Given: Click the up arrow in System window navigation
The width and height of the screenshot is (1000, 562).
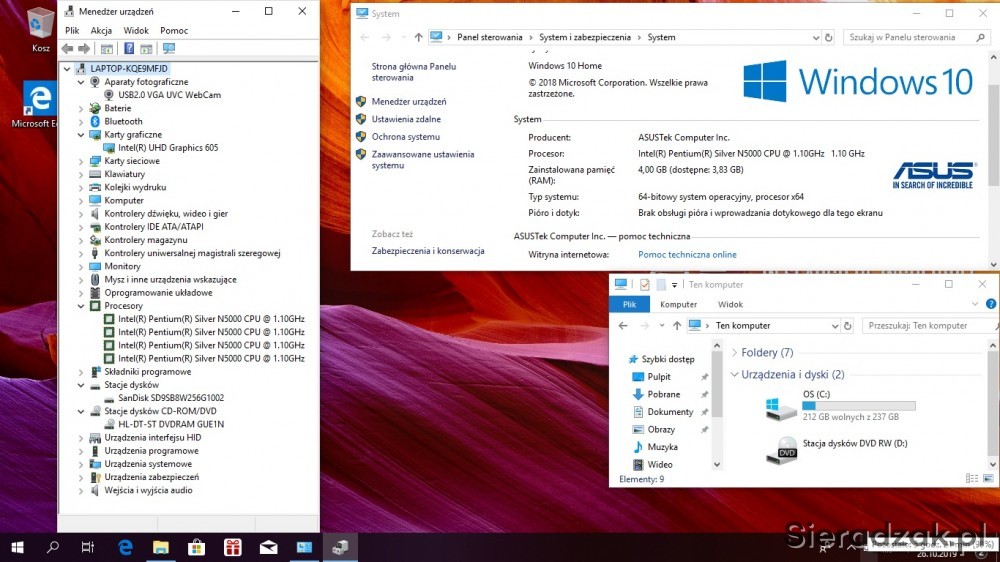Looking at the screenshot, I should click(418, 38).
